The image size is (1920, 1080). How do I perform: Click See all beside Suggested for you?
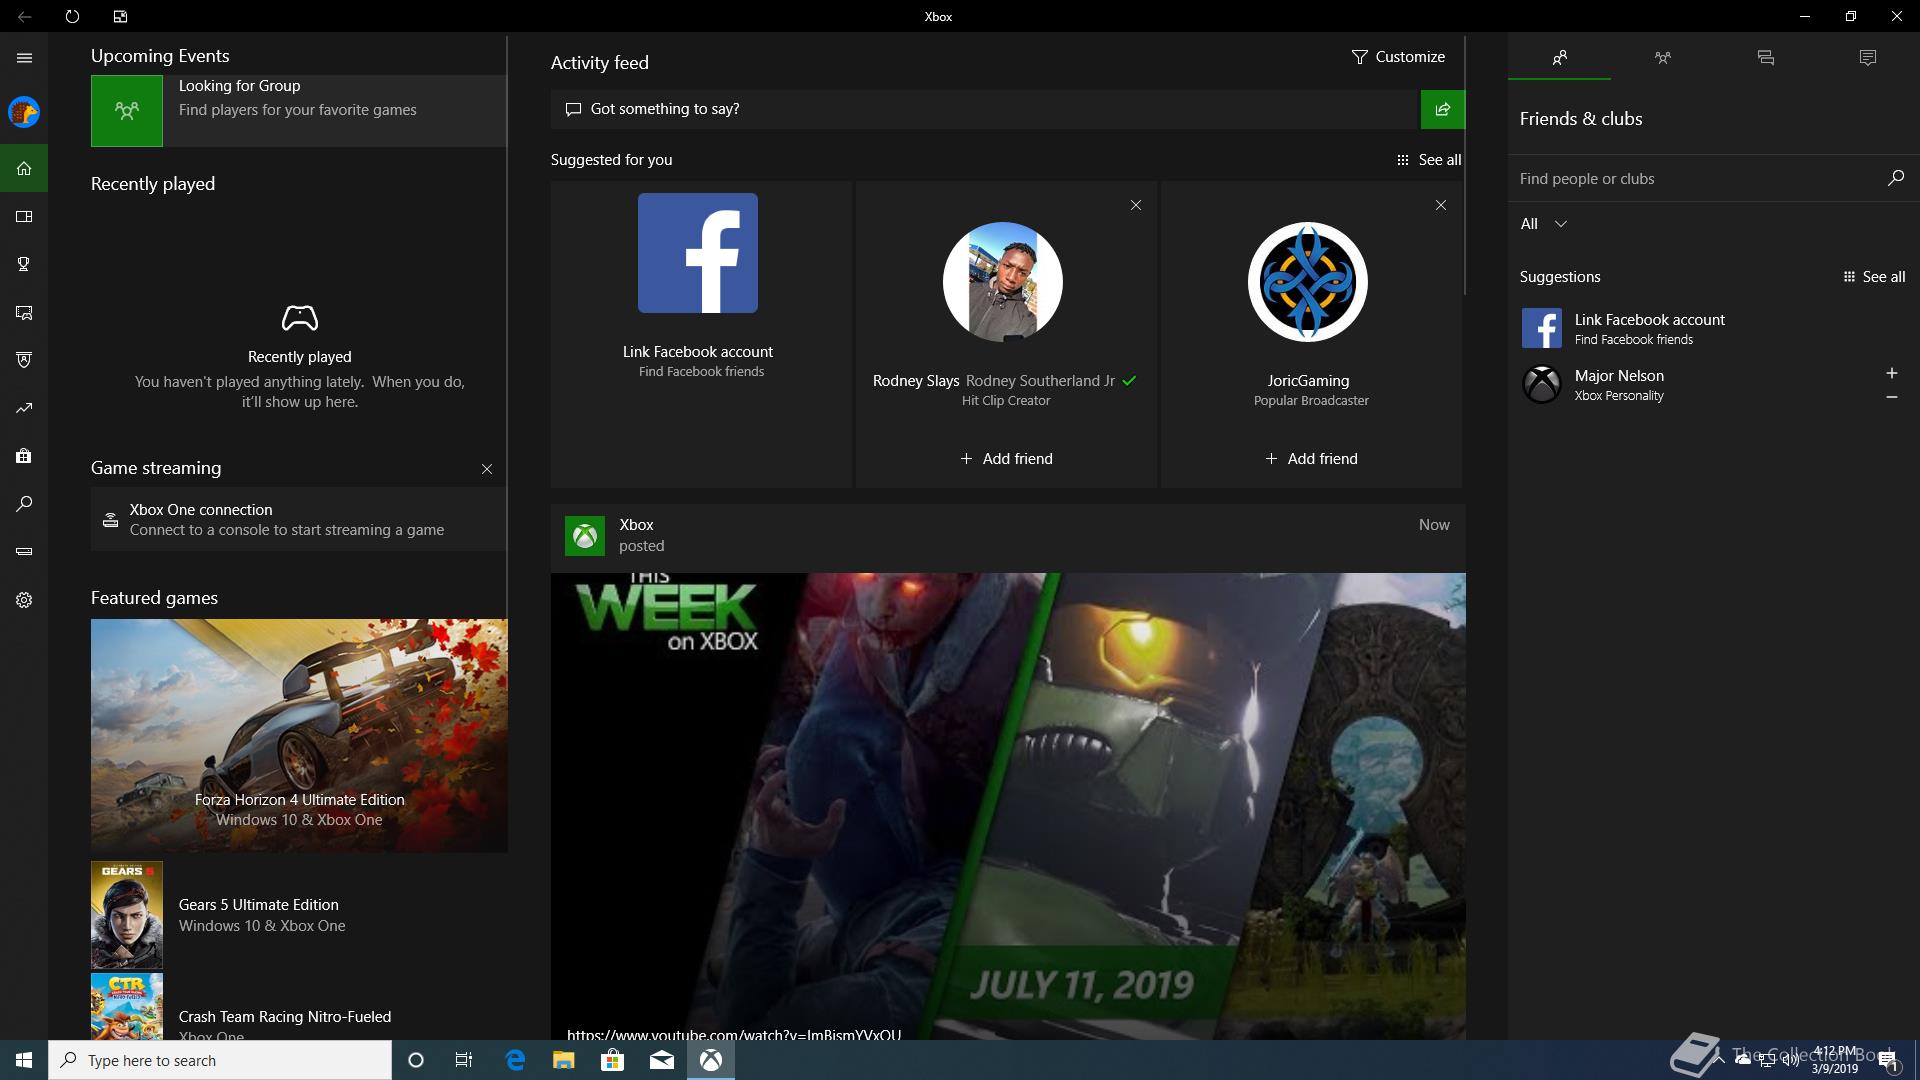tap(1429, 160)
